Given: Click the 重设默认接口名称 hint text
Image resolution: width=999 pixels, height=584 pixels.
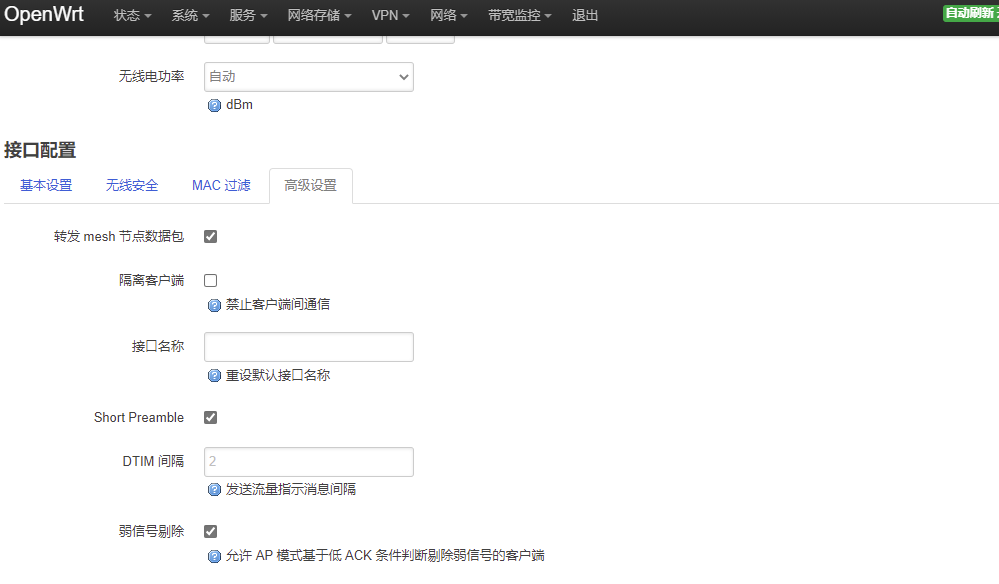Looking at the screenshot, I should [278, 375].
